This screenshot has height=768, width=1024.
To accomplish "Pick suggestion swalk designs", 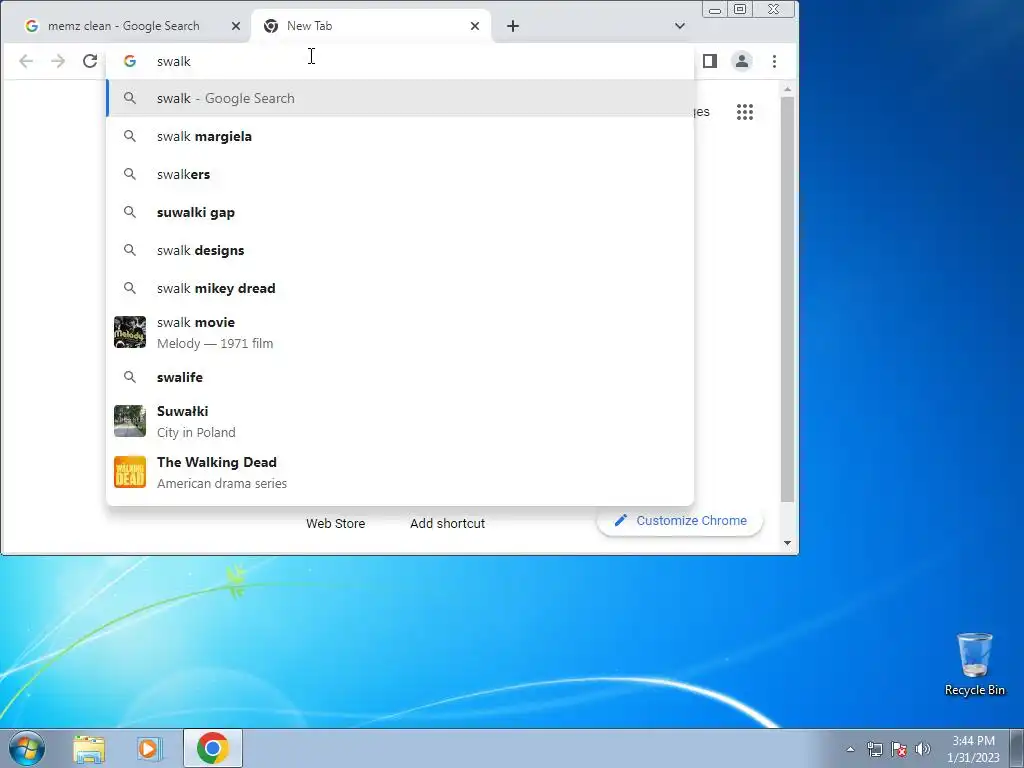I will 400,249.
